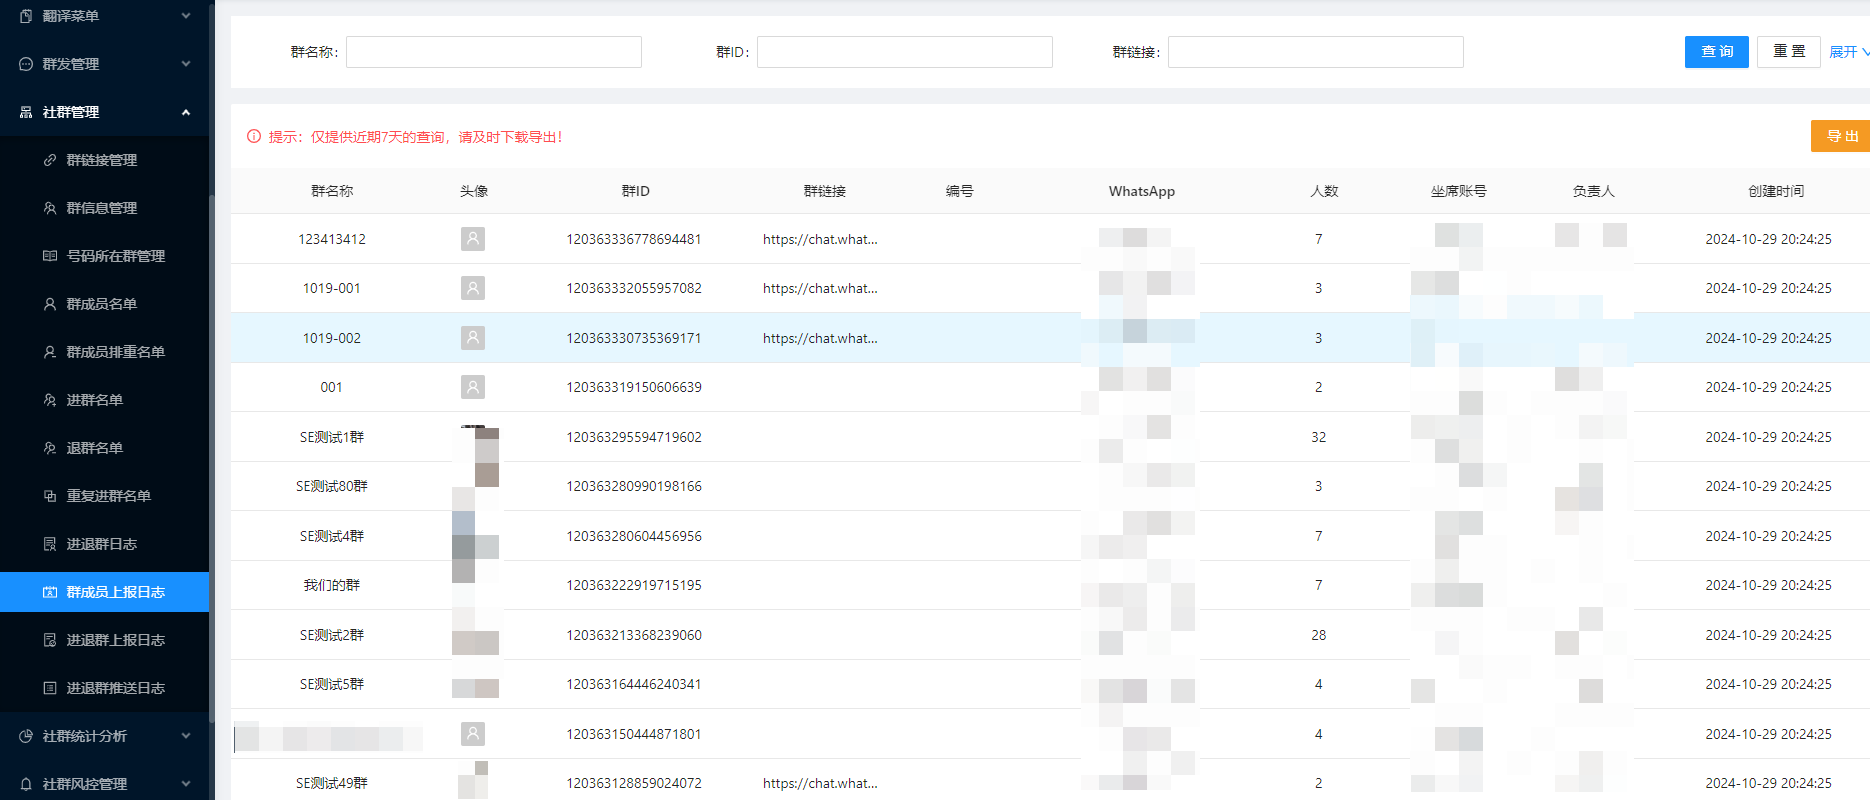Open the 群成员名单 menu item
This screenshot has height=800, width=1870.
coord(104,304)
